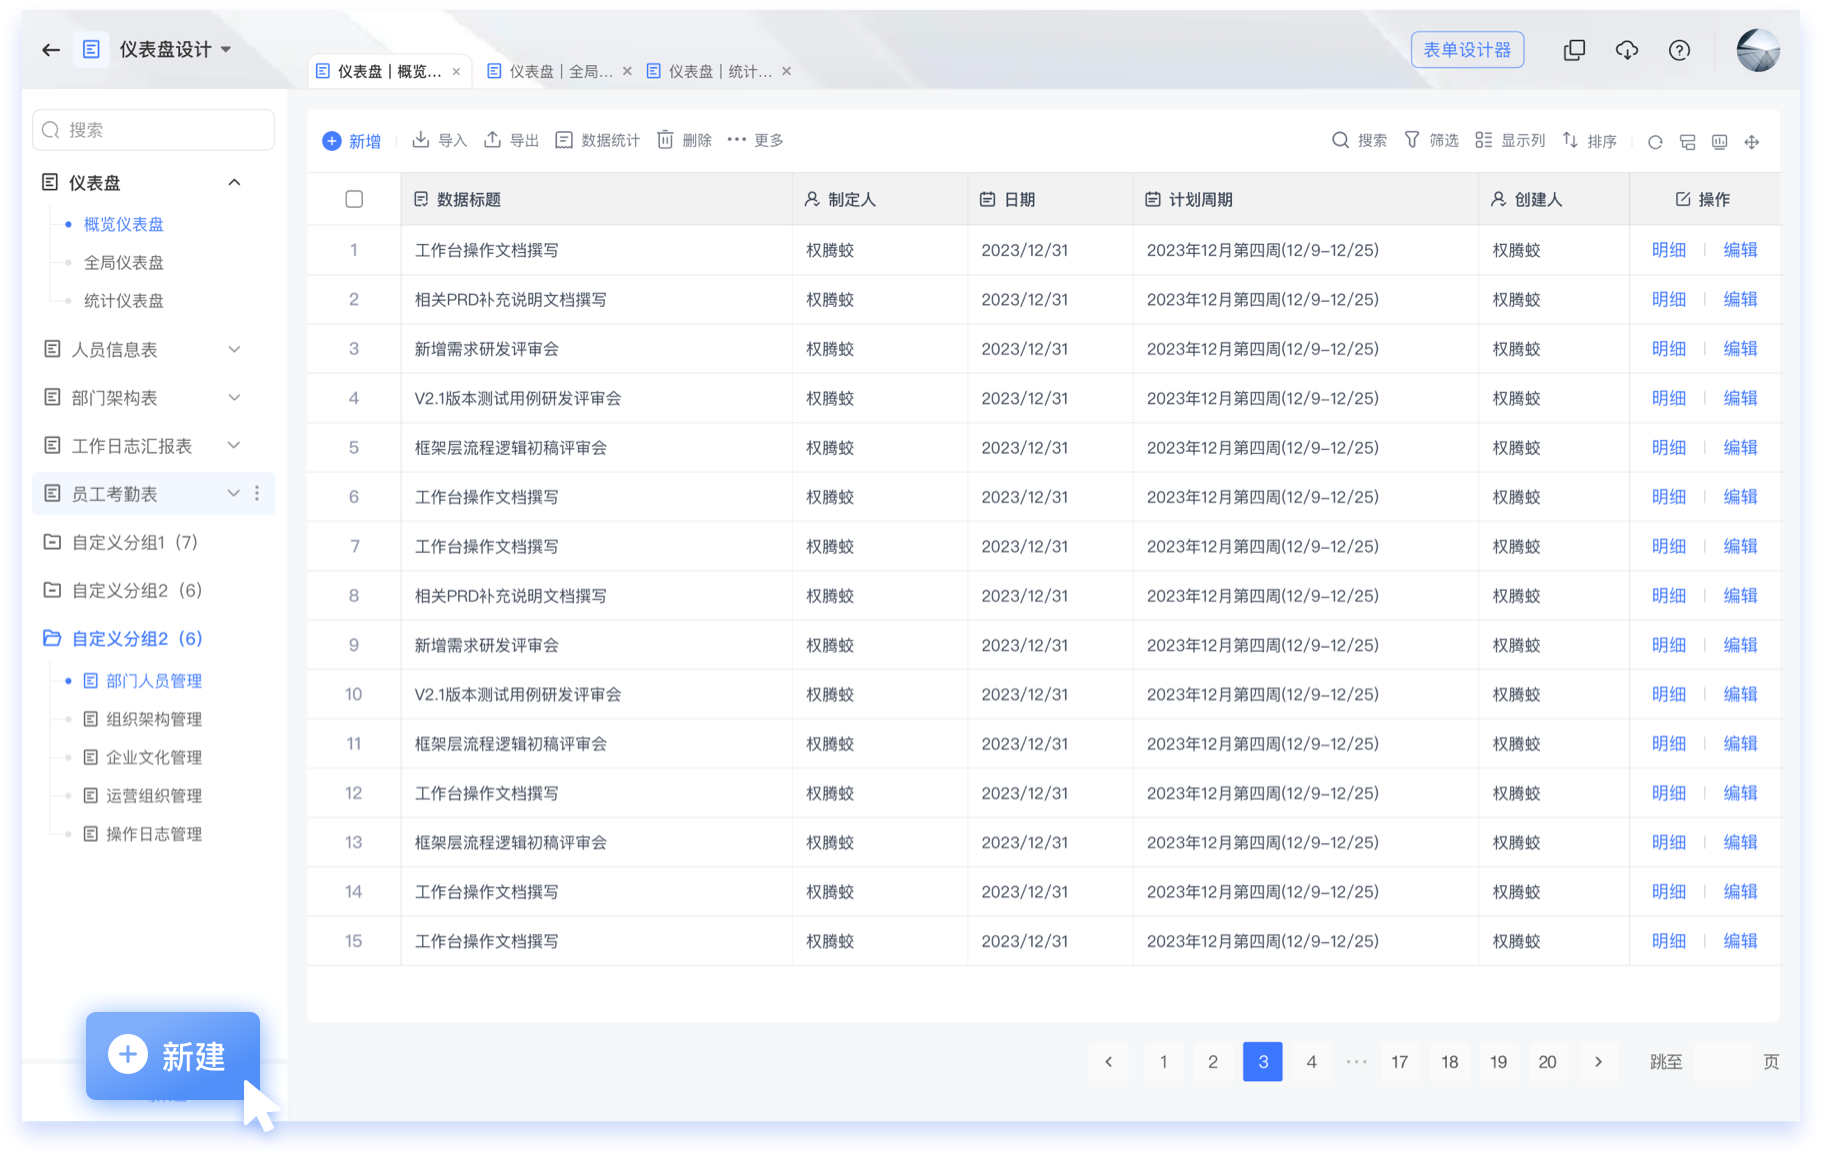Open the help question mark icon

point(1679,50)
